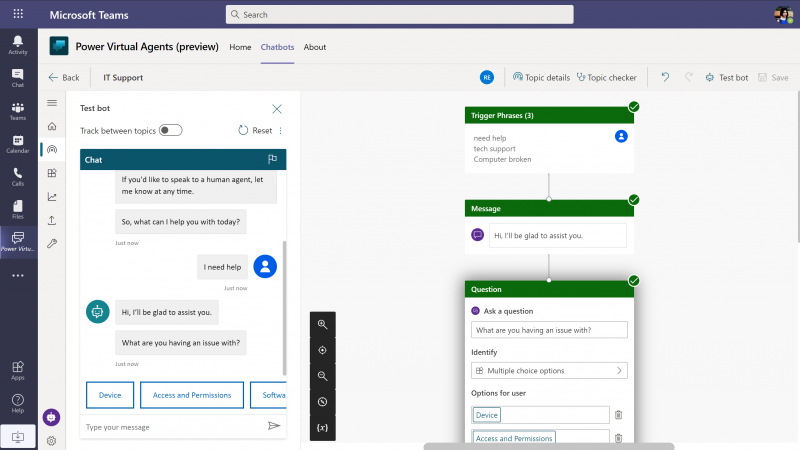The height and width of the screenshot is (450, 800).
Task: Open the Chat app in Teams sidebar
Action: (x=18, y=78)
